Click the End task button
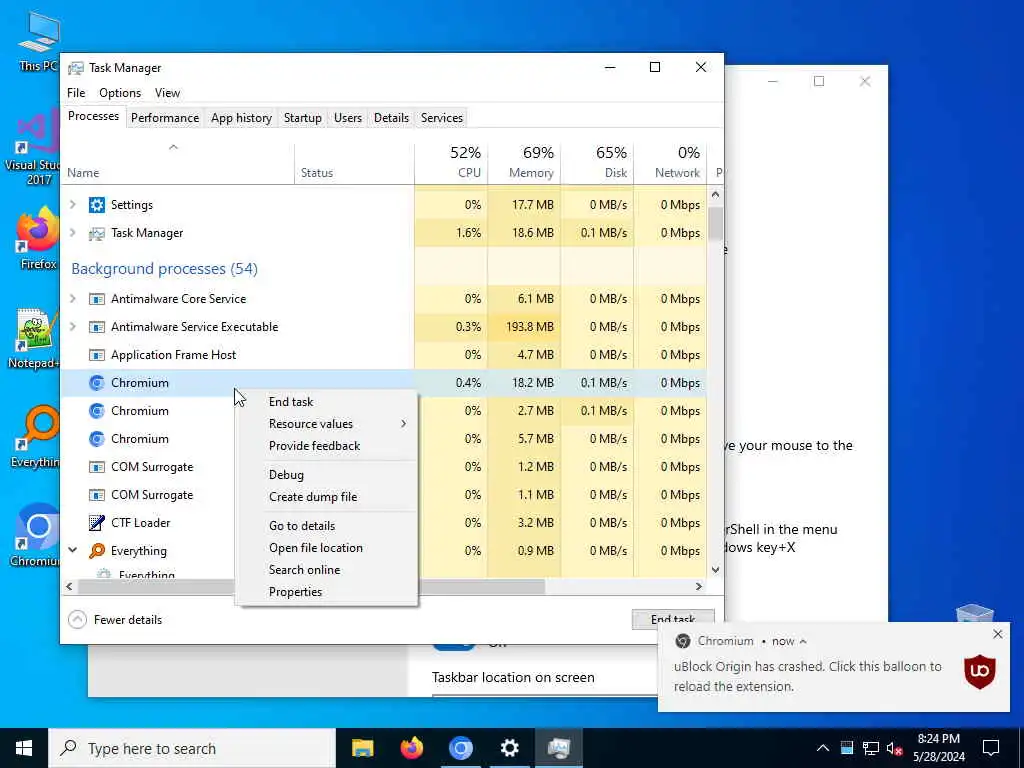The height and width of the screenshot is (768, 1024). coord(673,620)
